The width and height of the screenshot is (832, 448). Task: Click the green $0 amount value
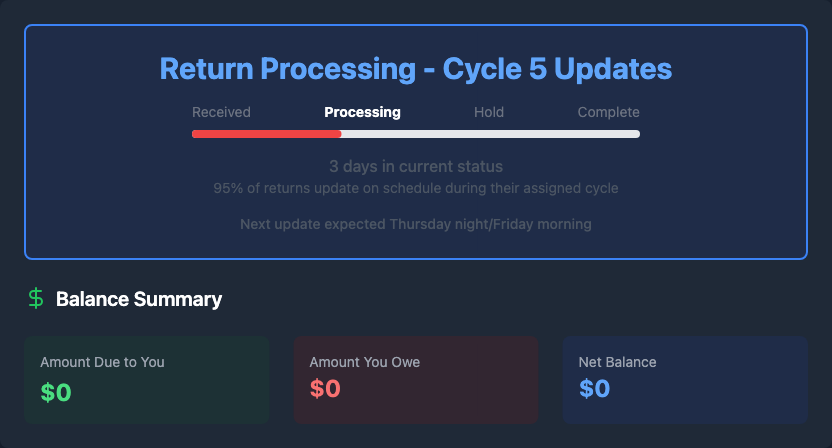point(56,392)
